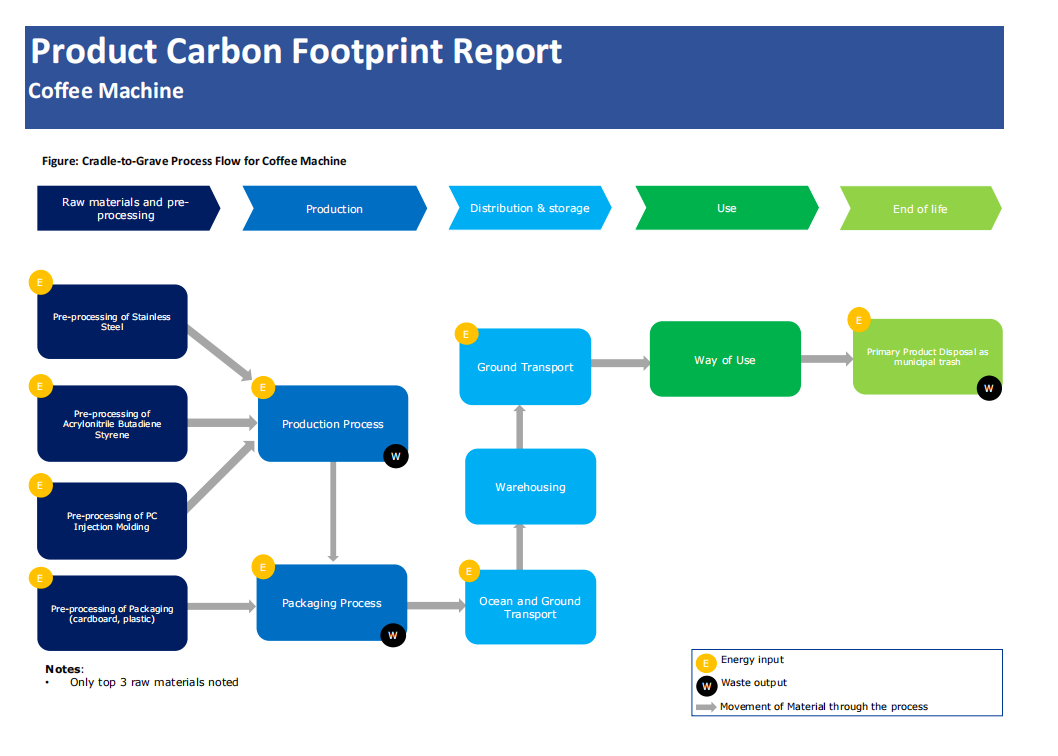Select the energy badge on PC Injection Molding
1058x756 pixels.
tap(41, 486)
